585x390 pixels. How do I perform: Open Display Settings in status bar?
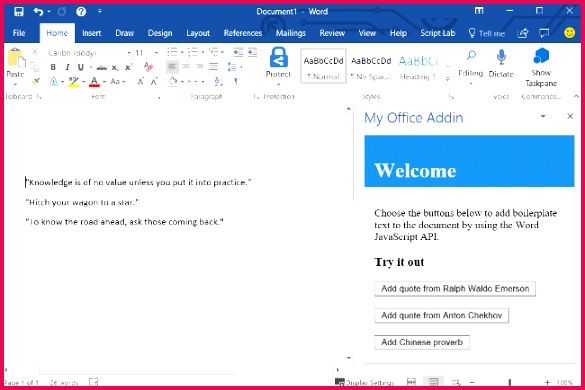pos(364,383)
